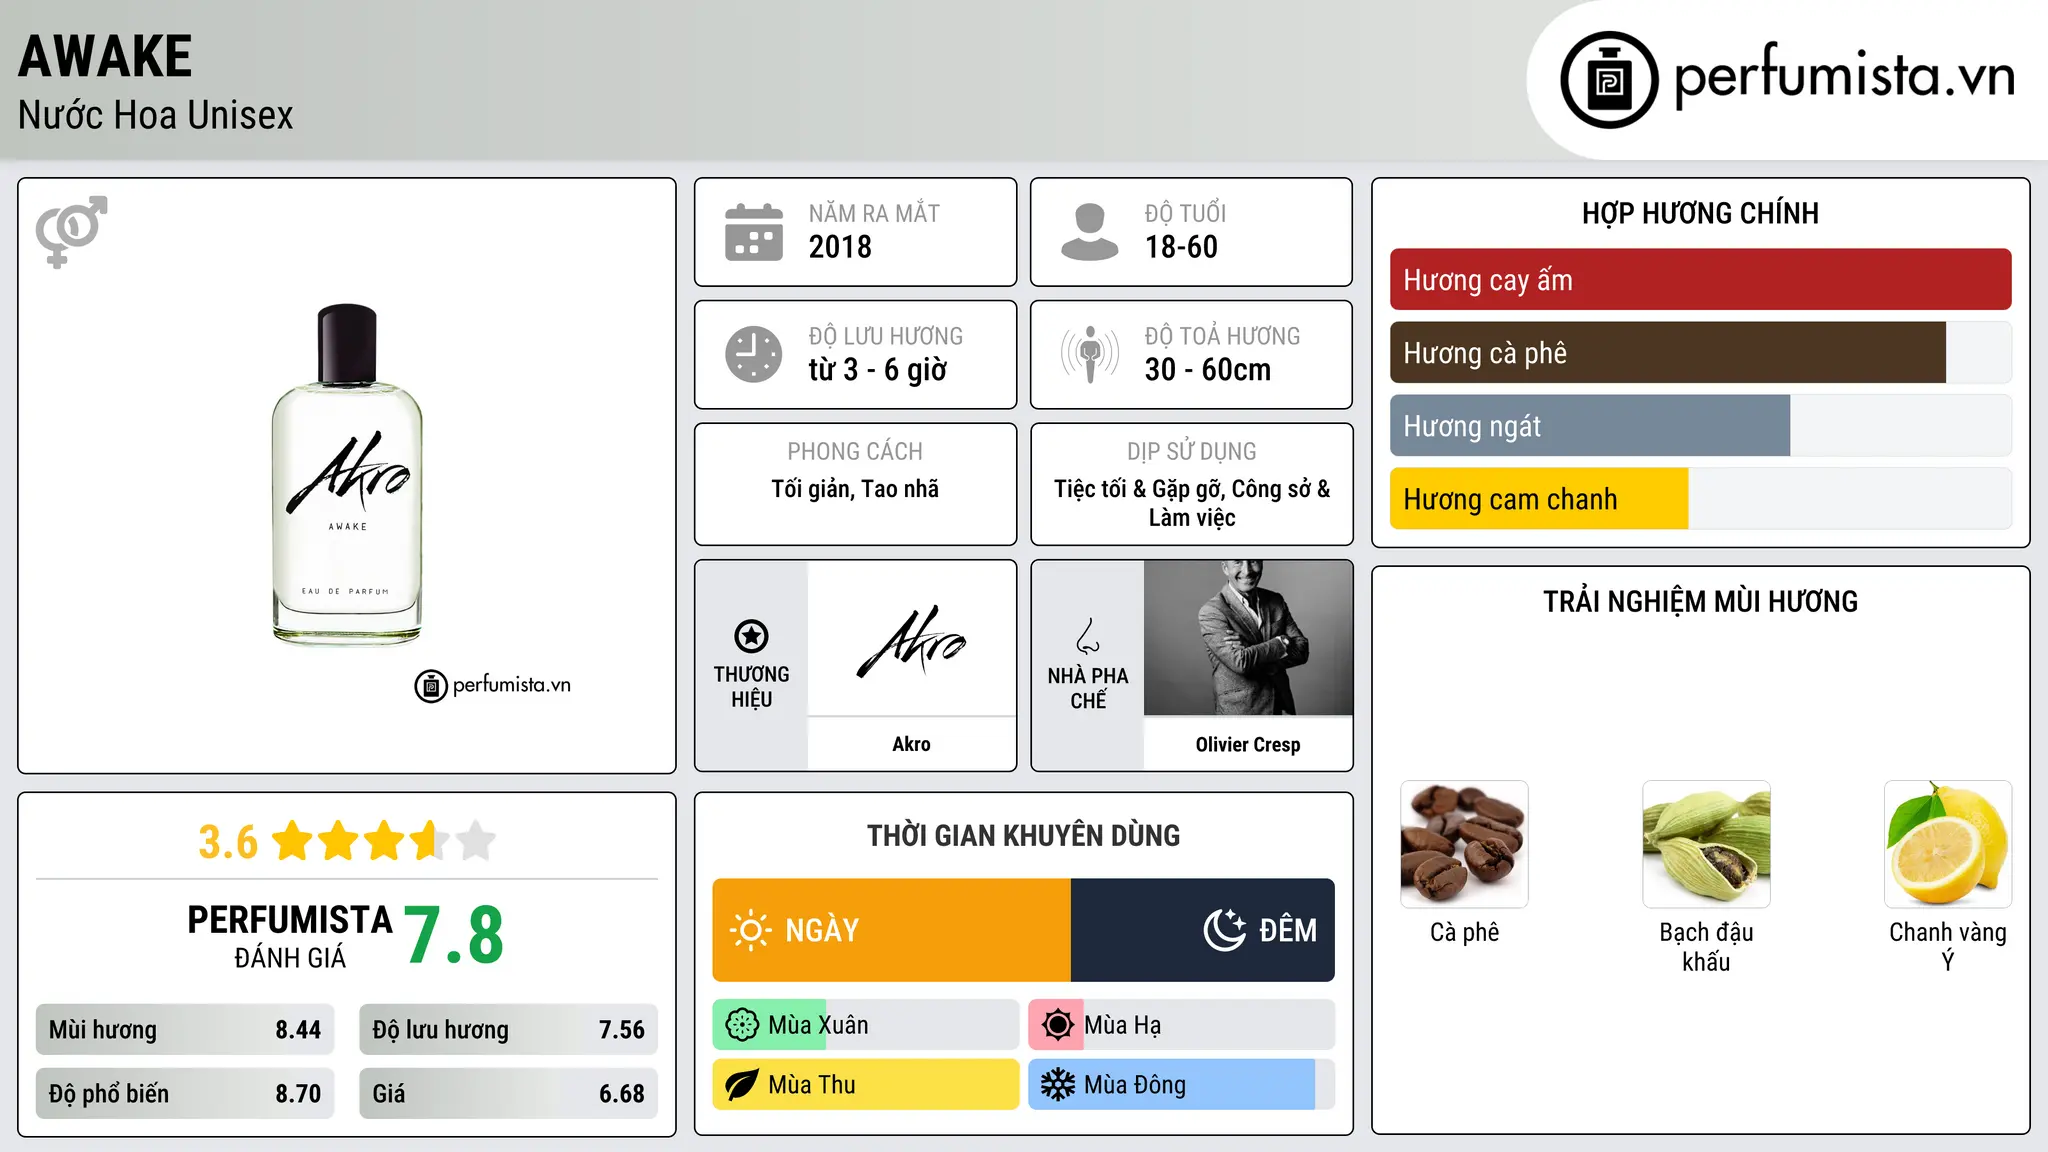Screen dimensions: 2048x1152
Task: Click the style text Tối giản, Tao nhã
Action: pos(855,489)
